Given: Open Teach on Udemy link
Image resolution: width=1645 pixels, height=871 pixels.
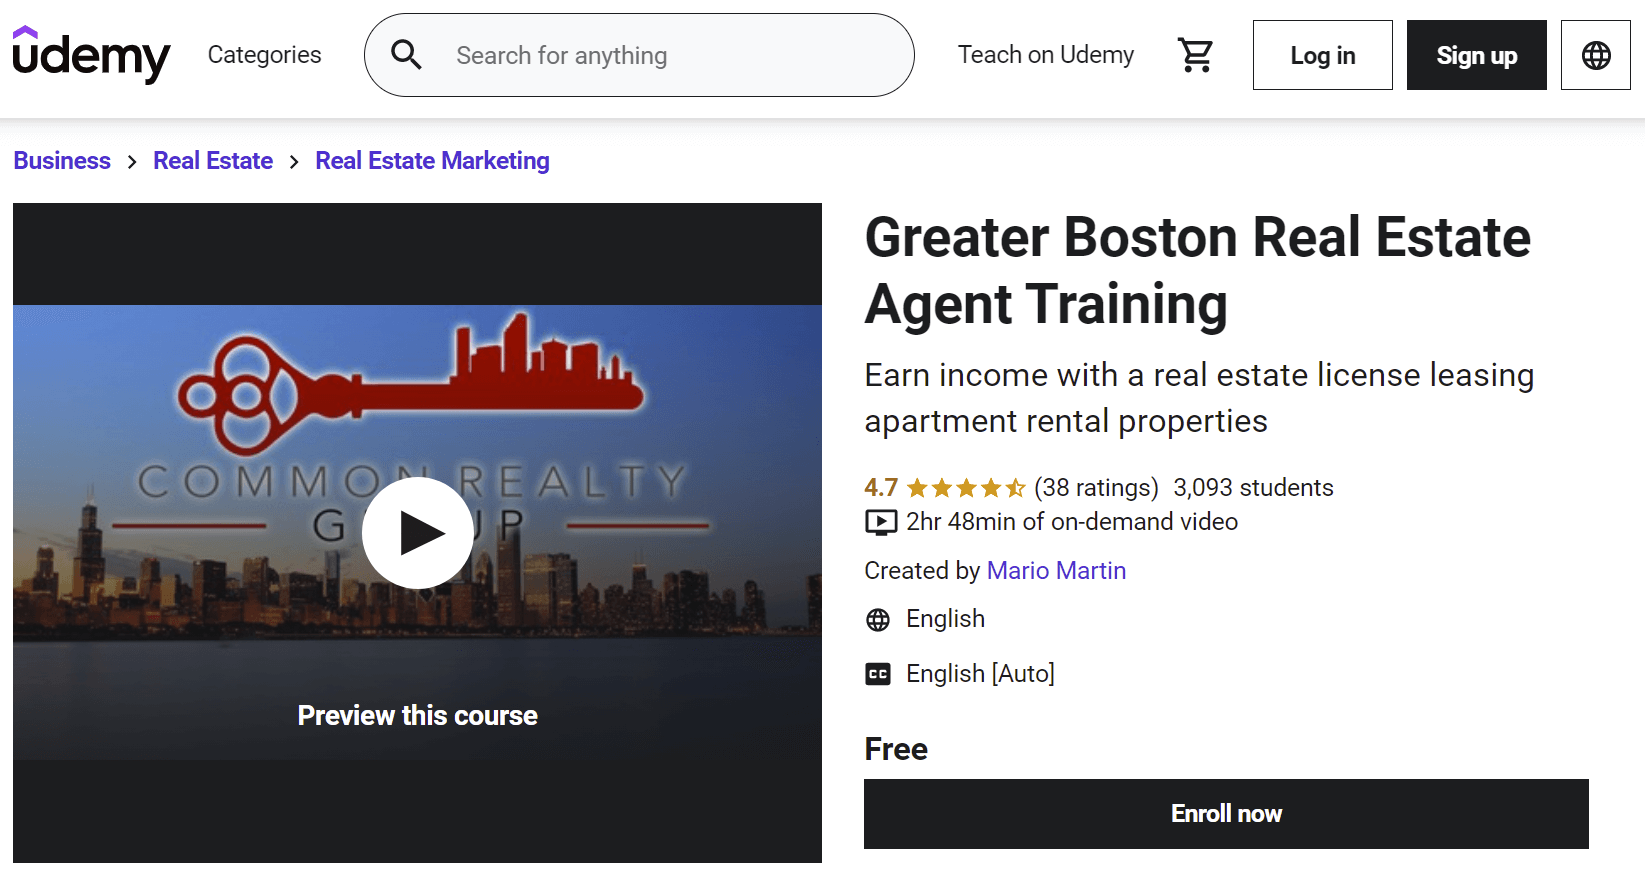Looking at the screenshot, I should [x=1046, y=55].
